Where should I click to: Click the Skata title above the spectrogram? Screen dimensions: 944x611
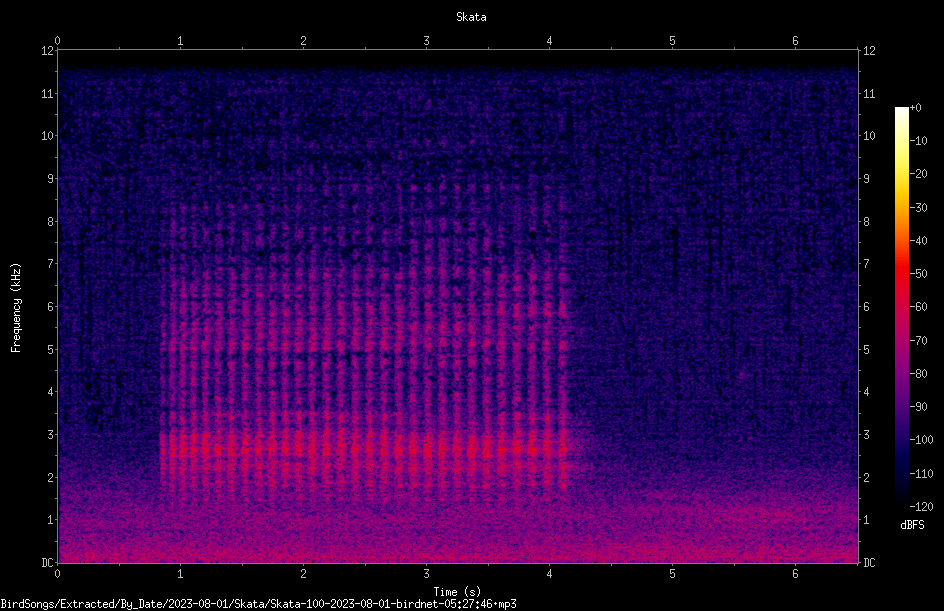(x=471, y=17)
